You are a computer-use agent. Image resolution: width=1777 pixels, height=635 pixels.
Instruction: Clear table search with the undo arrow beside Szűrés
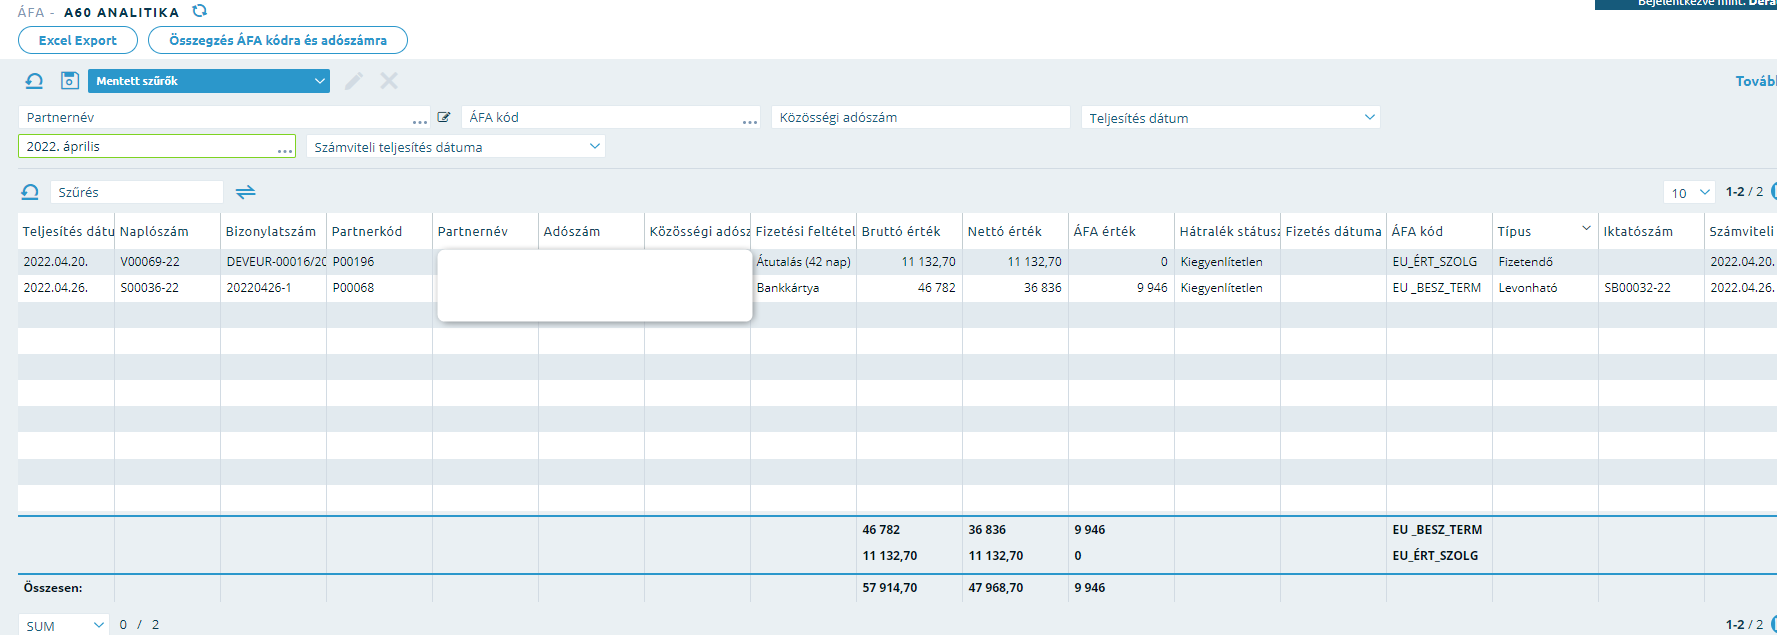point(30,192)
